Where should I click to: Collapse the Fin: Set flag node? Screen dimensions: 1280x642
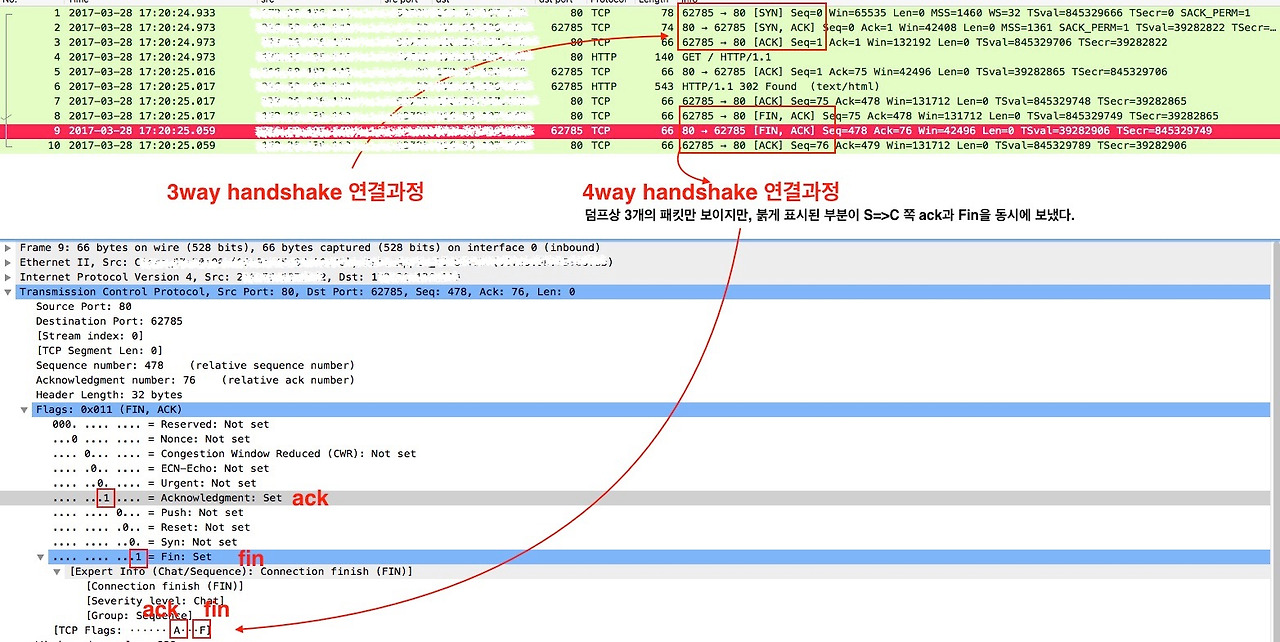[x=41, y=557]
